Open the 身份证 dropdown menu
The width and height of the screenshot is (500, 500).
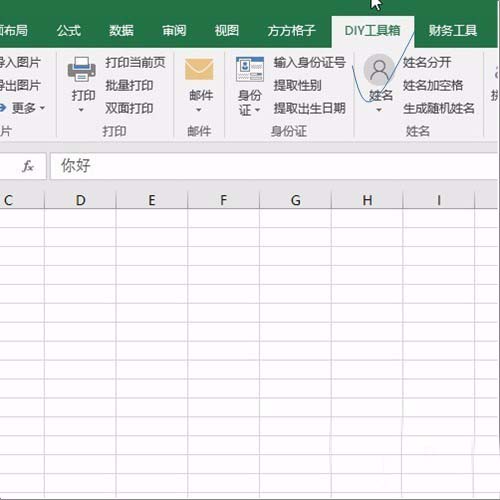click(257, 110)
